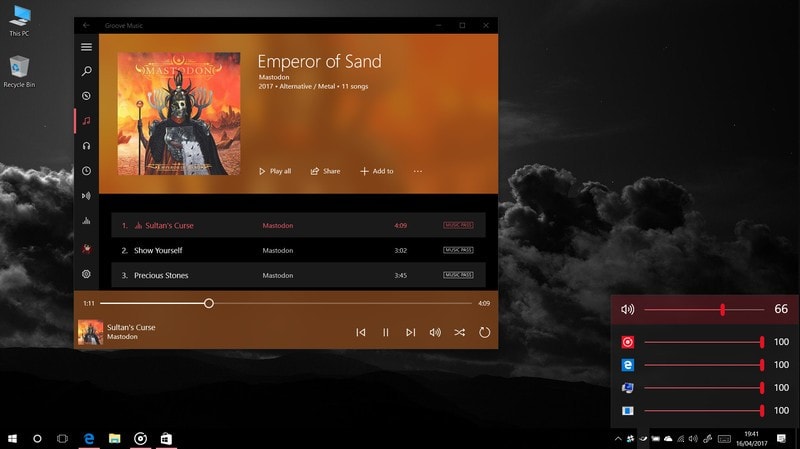
Task: Open search in Groove Music sidebar
Action: click(x=86, y=71)
